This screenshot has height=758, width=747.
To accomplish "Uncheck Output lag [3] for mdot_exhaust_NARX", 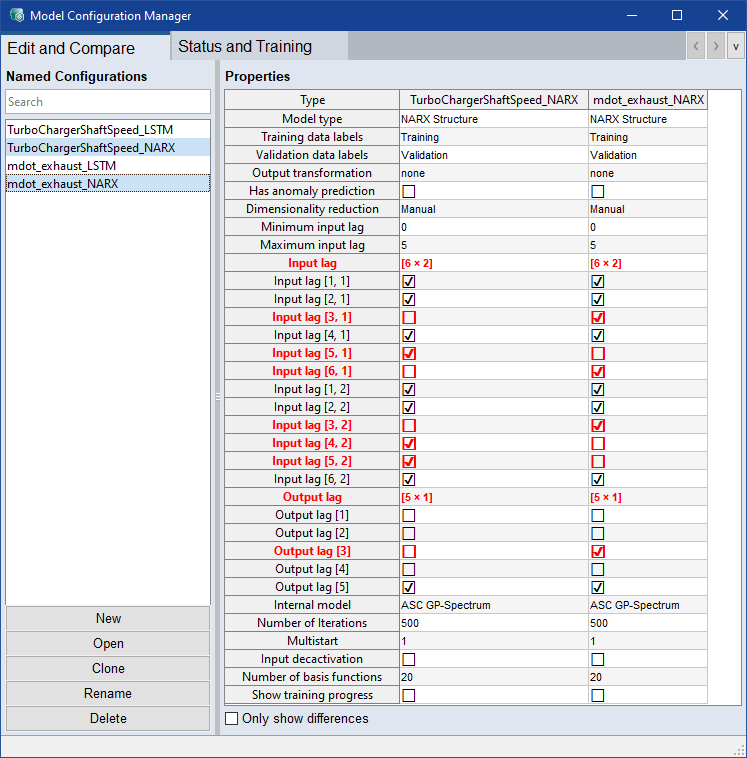I will pyautogui.click(x=597, y=551).
